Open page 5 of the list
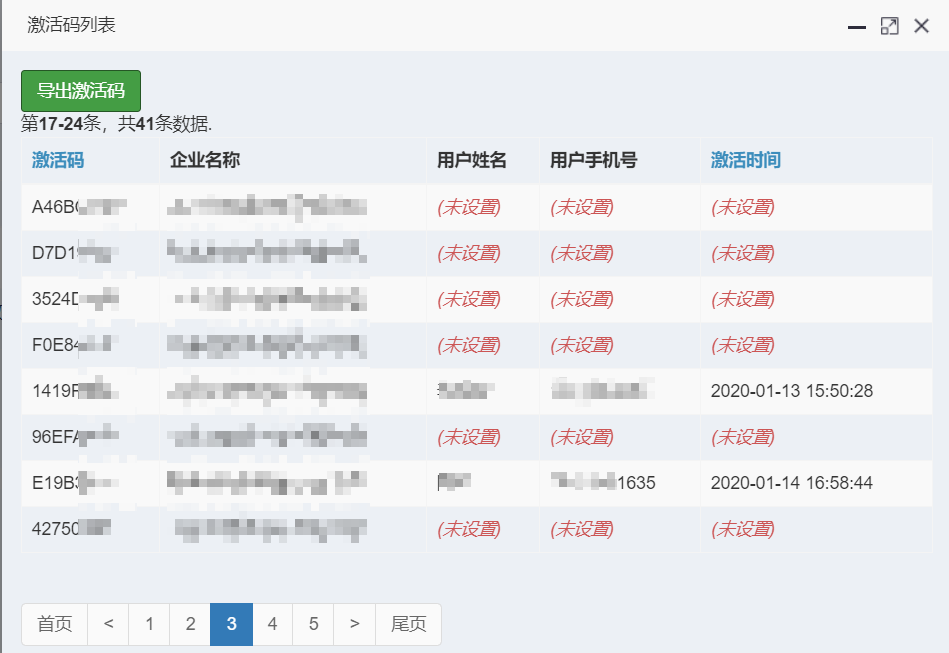Image resolution: width=949 pixels, height=653 pixels. pos(314,624)
